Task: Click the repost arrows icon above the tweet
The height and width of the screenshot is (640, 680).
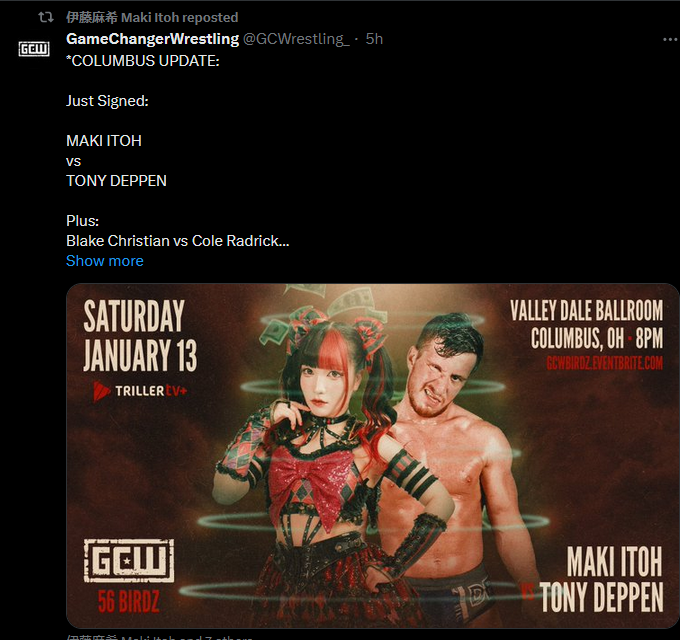Action: coord(46,17)
